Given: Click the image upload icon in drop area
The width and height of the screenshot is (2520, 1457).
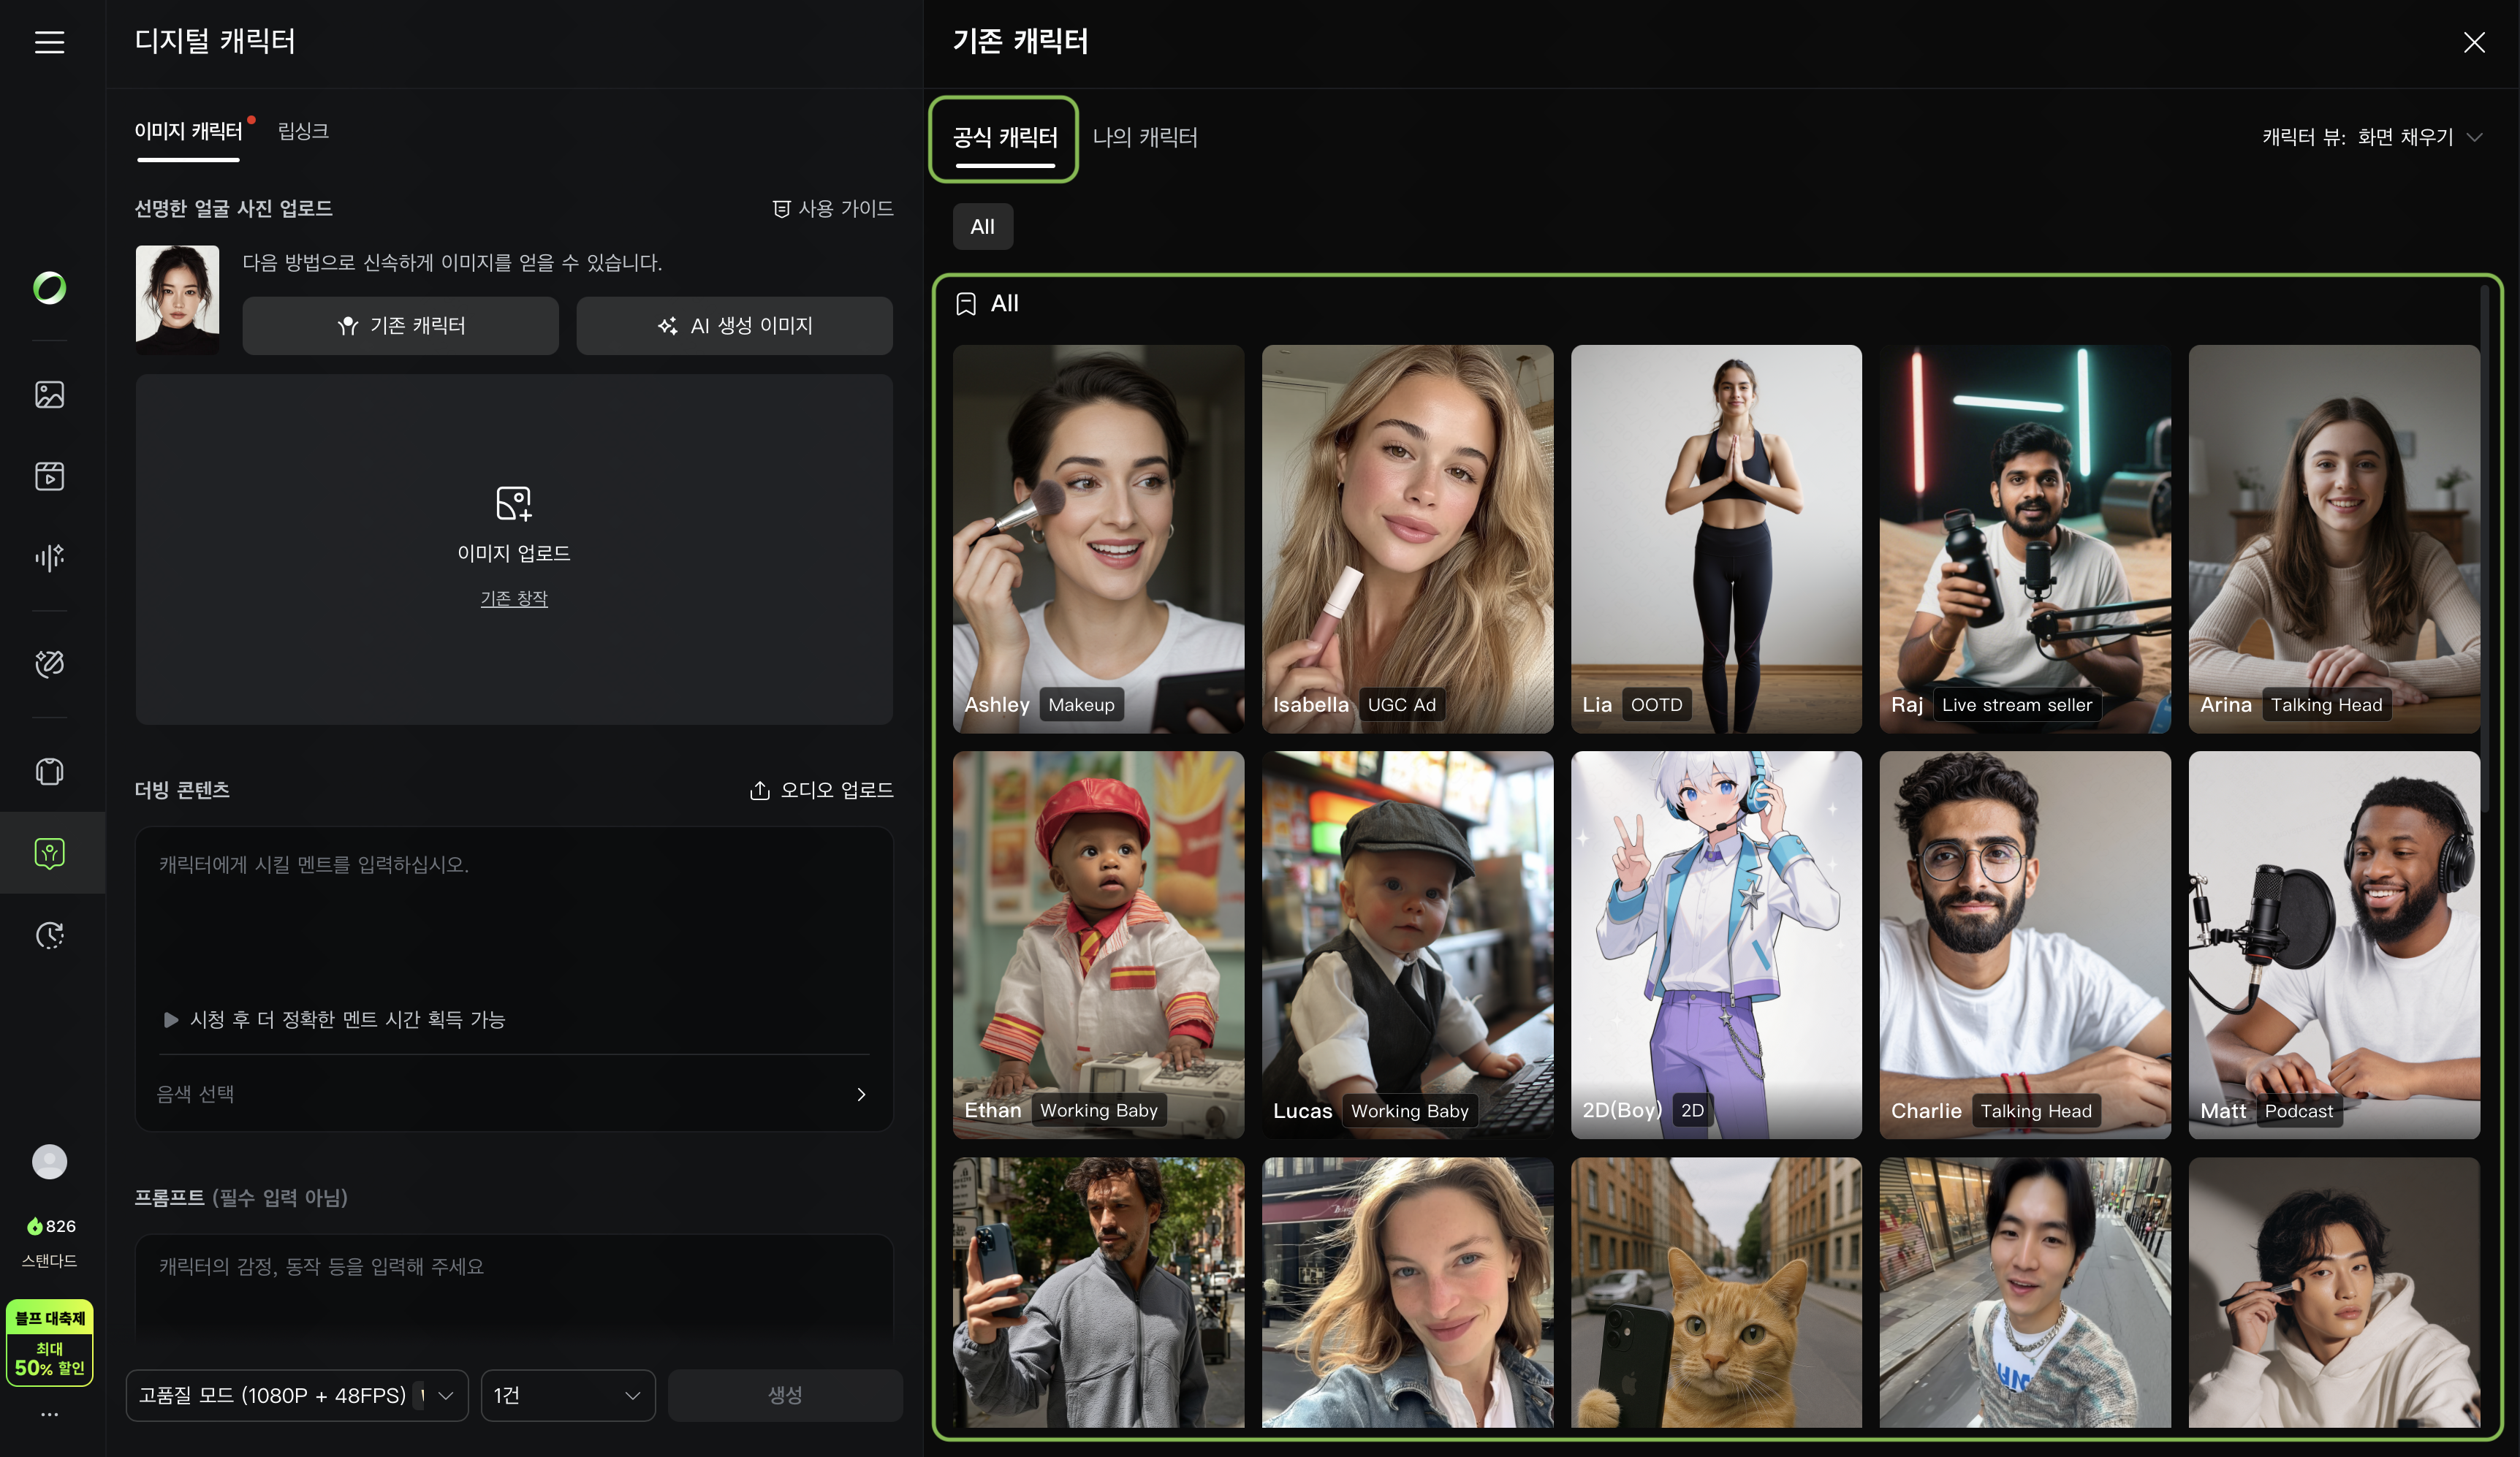Looking at the screenshot, I should 514,503.
